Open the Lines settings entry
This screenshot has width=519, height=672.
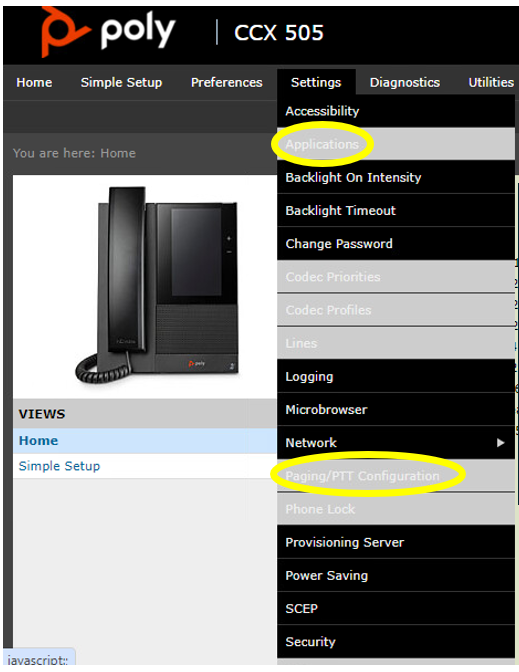pos(396,343)
